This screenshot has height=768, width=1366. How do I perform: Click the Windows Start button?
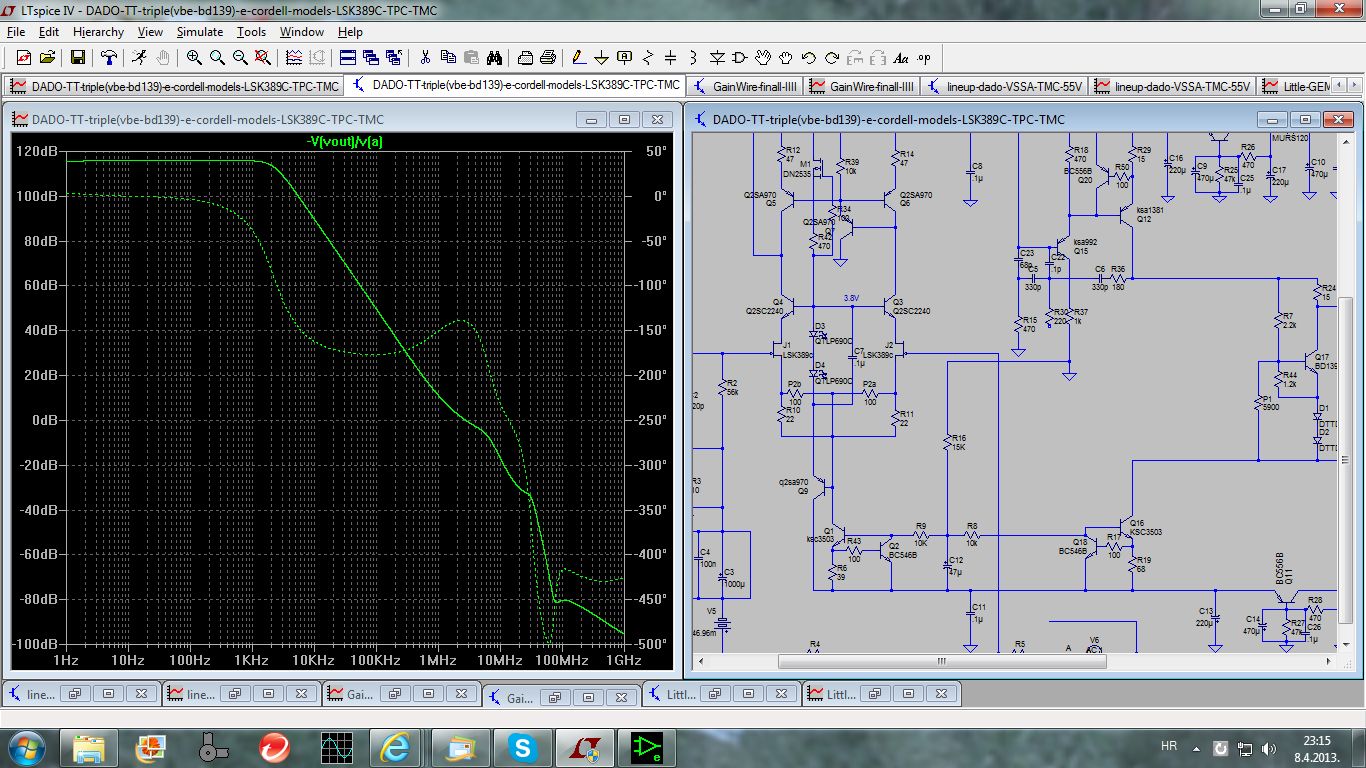click(x=25, y=747)
